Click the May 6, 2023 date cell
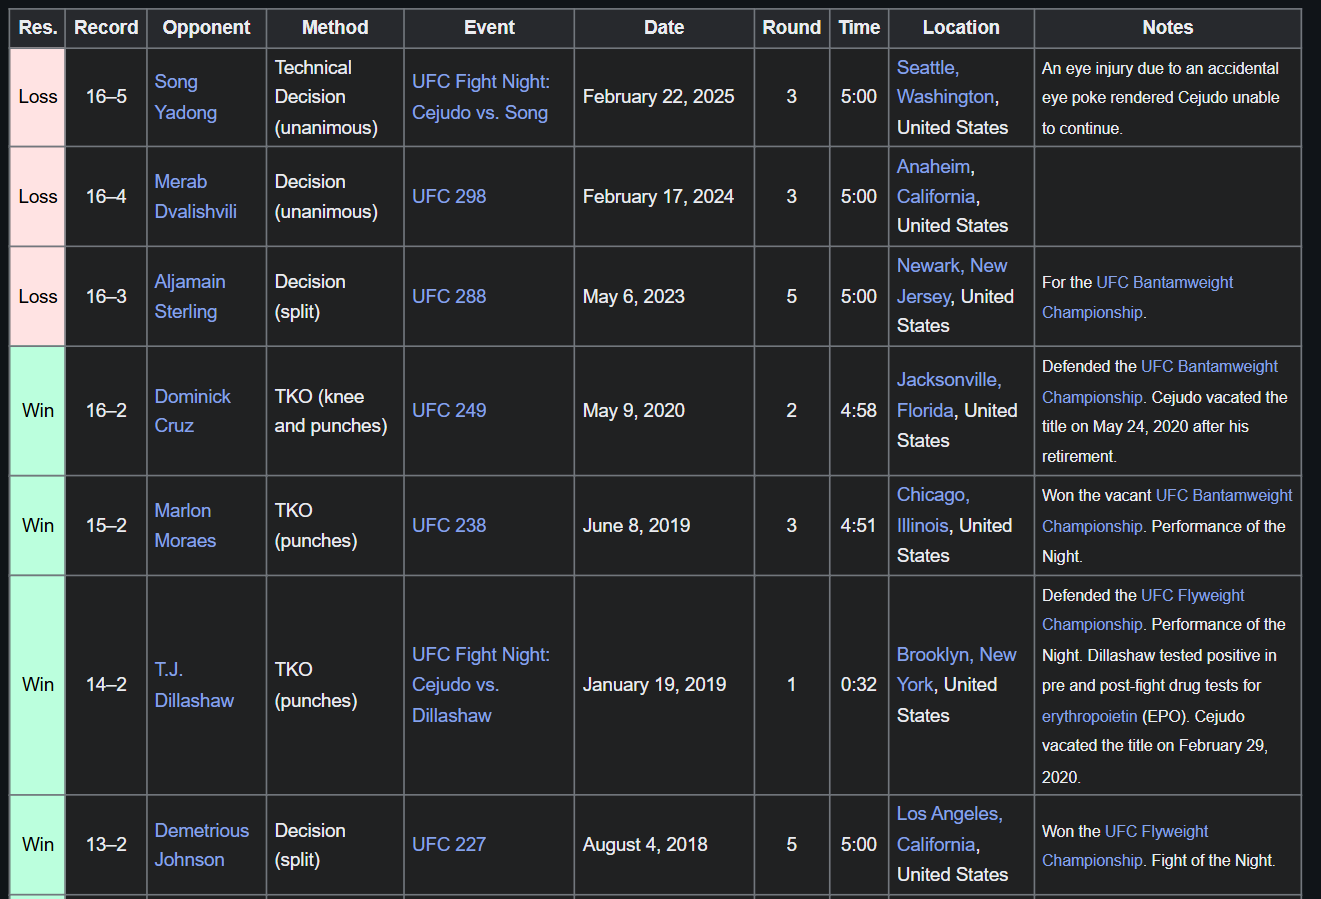The image size is (1321, 899). 664,296
